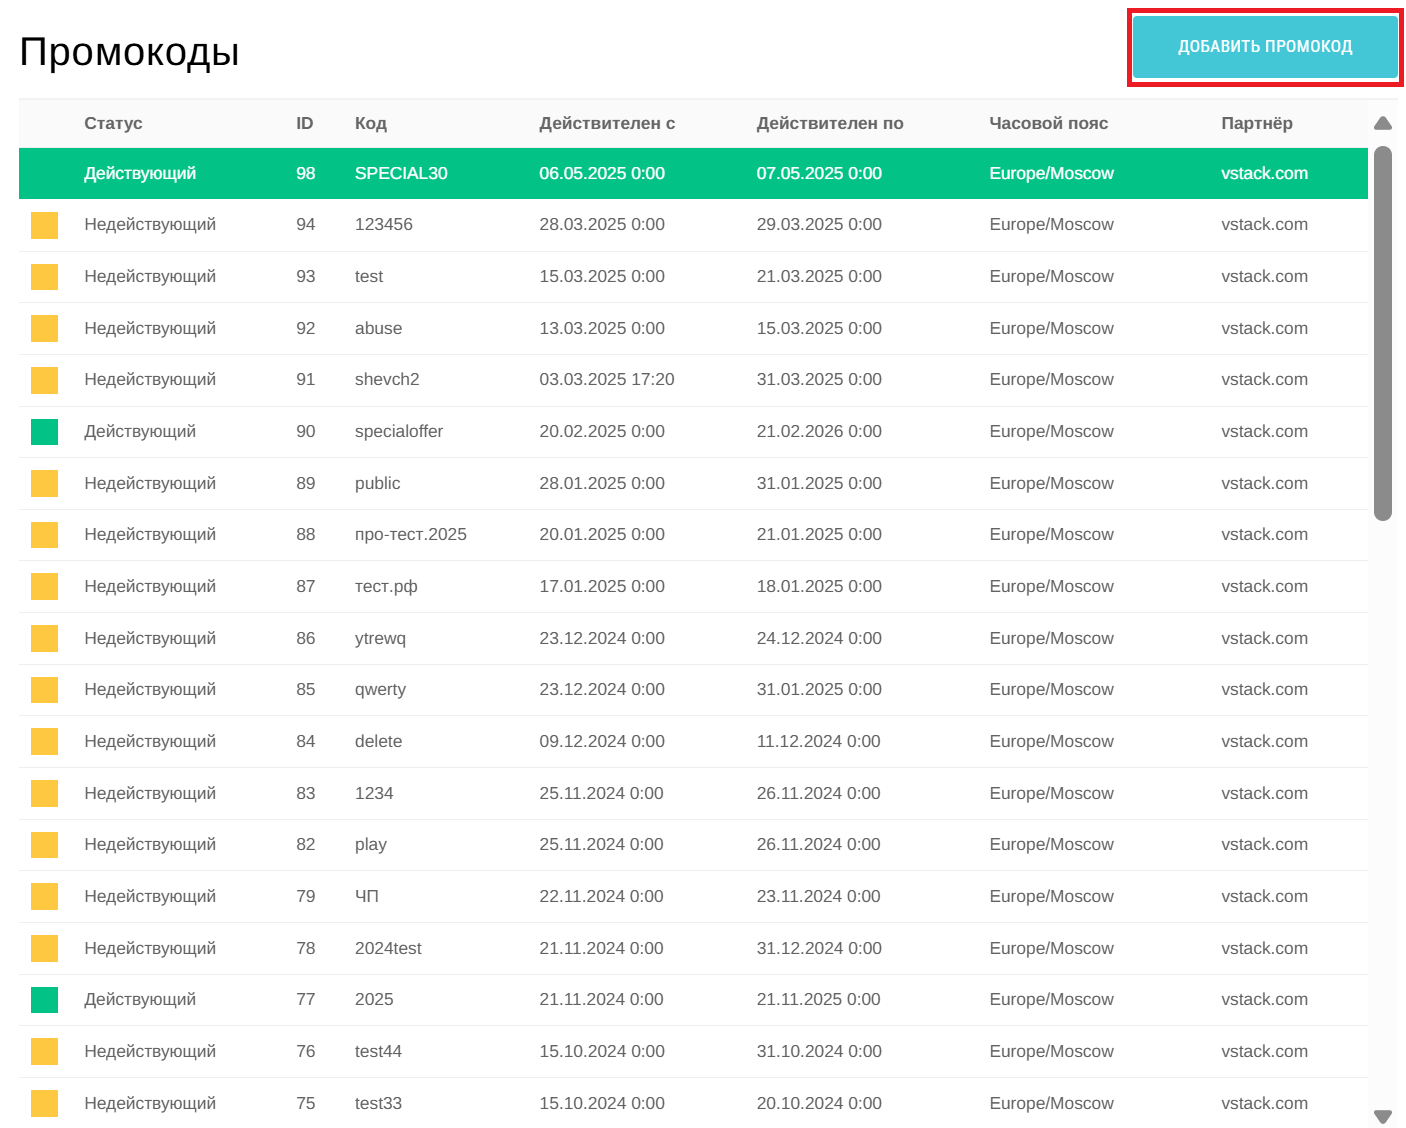Click Действующий status in the specialoffer row
The image size is (1406, 1128).
(140, 431)
